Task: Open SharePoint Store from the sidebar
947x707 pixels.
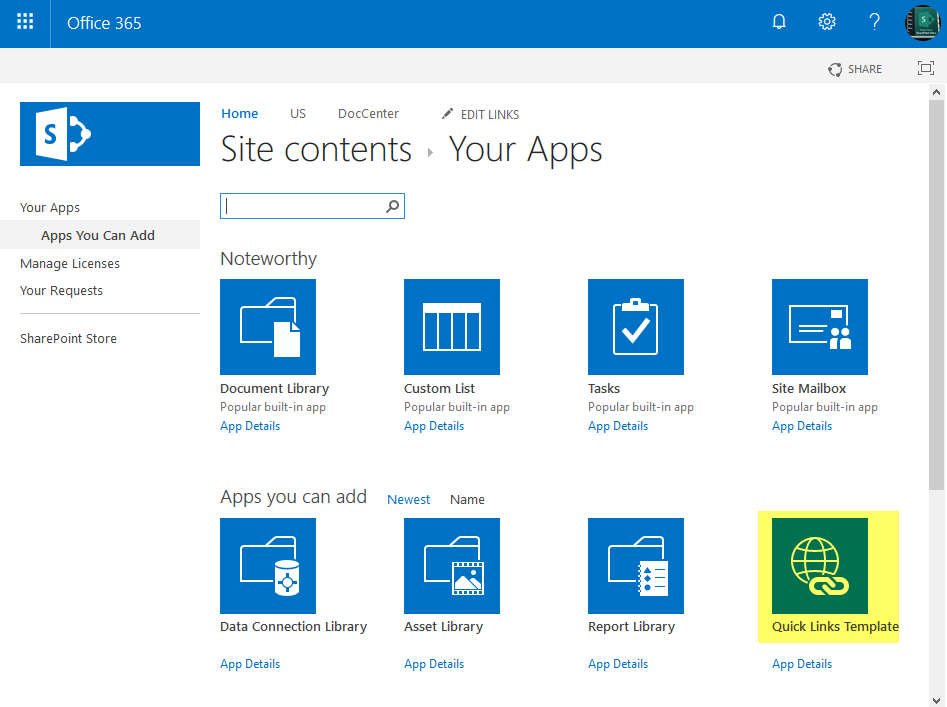Action: coord(68,338)
